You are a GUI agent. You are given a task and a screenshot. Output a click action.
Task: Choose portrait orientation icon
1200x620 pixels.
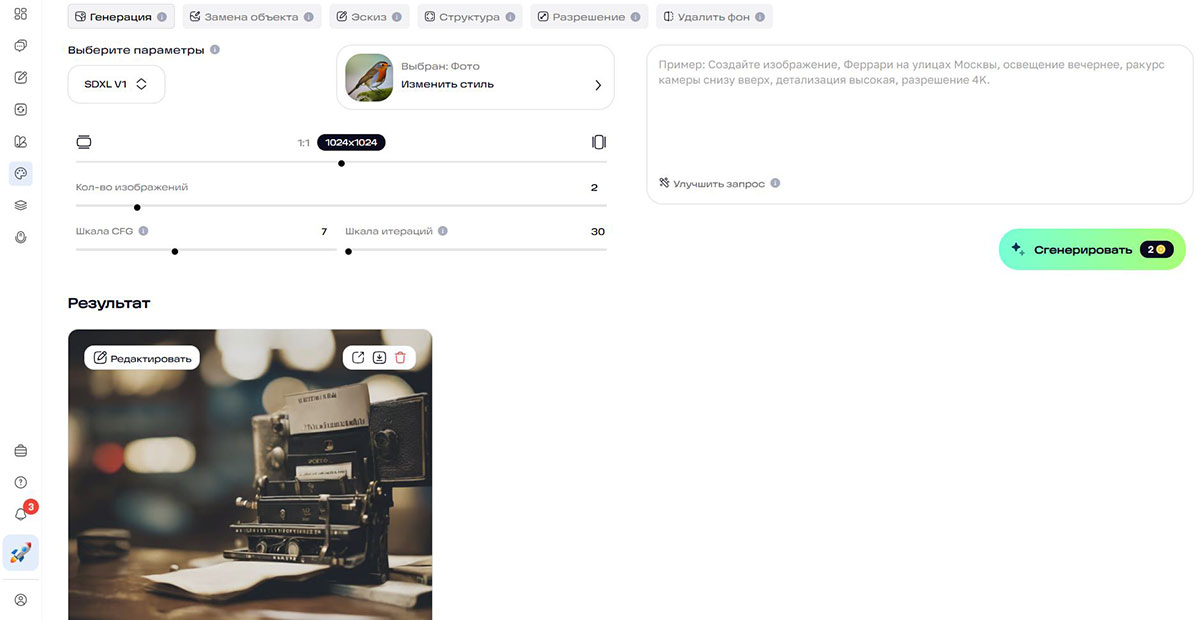tap(599, 142)
